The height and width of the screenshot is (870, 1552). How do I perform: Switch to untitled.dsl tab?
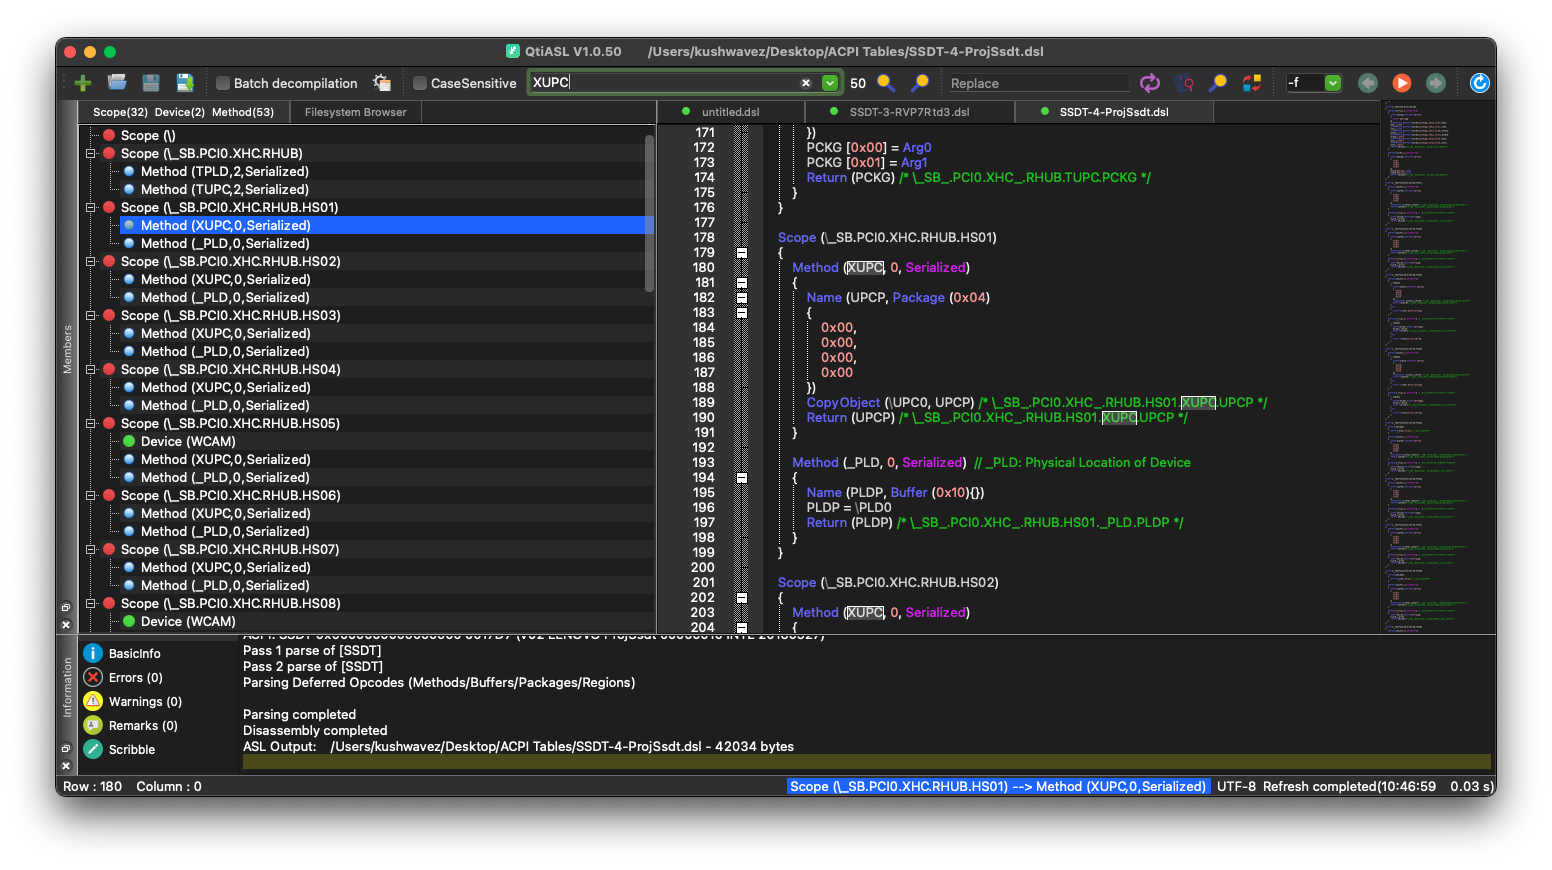730,112
